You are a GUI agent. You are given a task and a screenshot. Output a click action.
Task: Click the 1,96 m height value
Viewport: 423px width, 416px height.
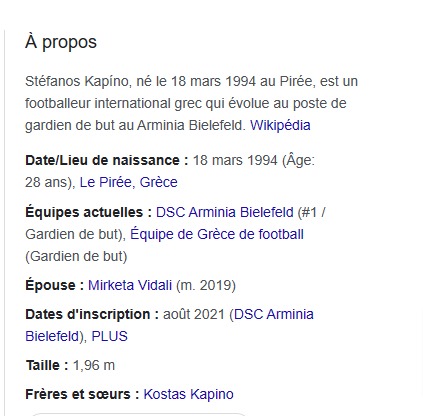[94, 365]
